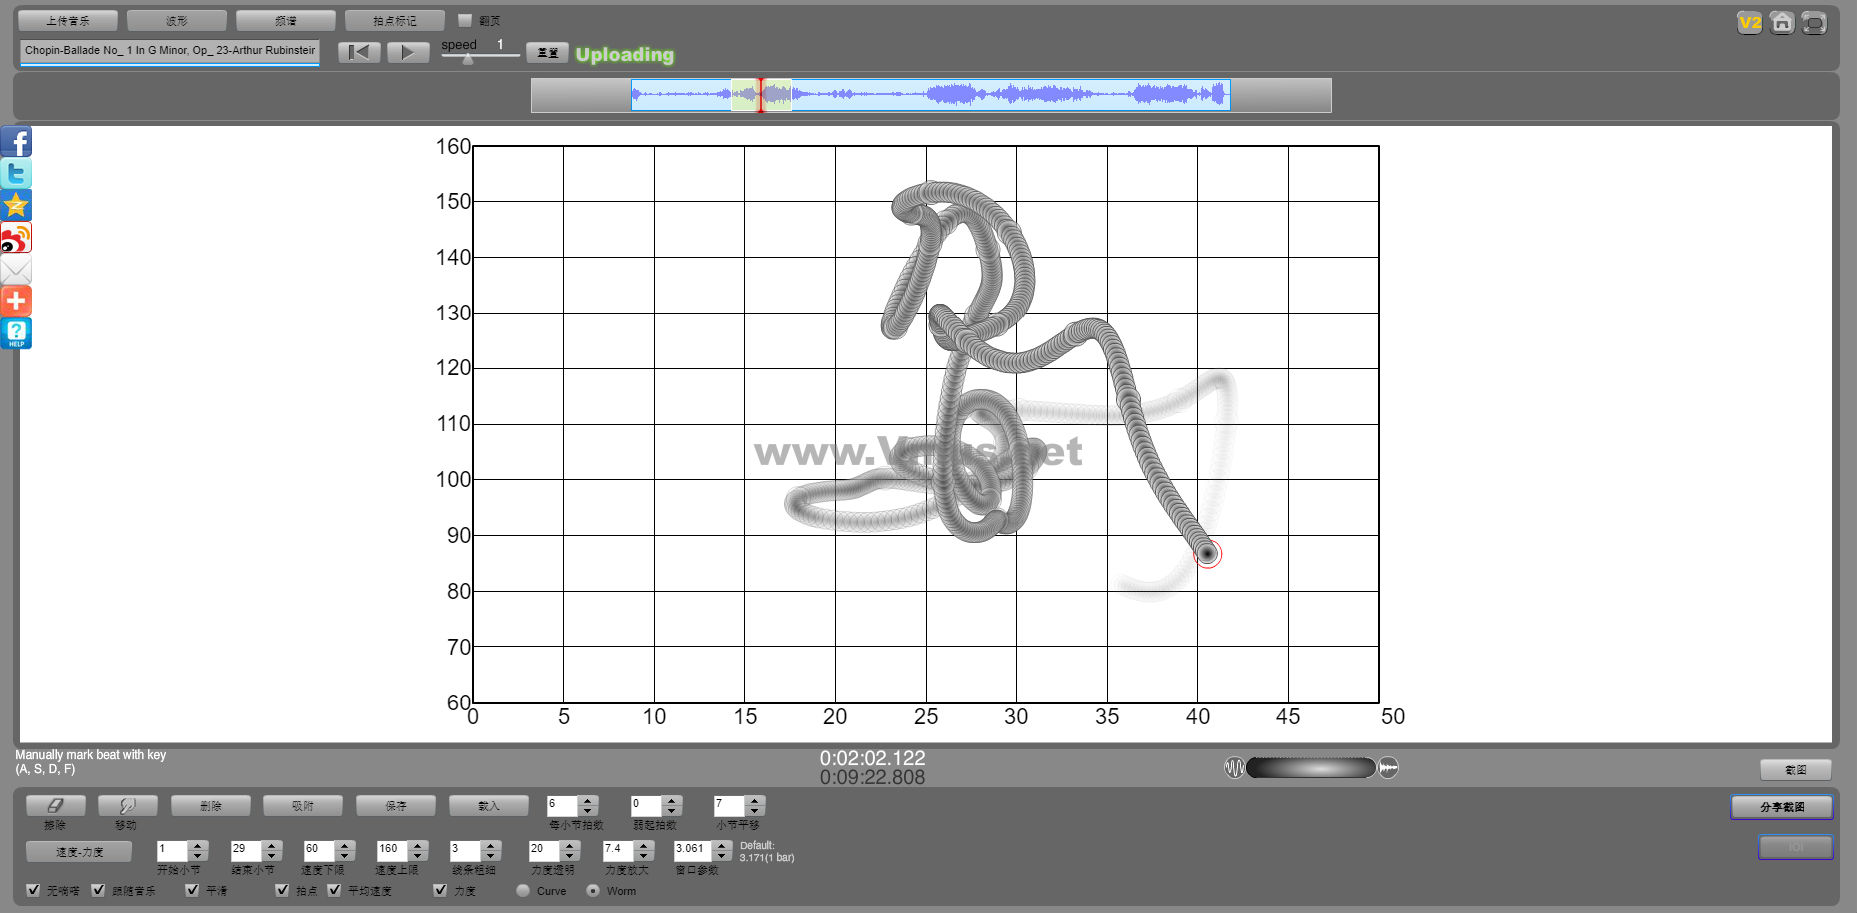Enable the 翻页 checkbox
This screenshot has height=913, width=1857.
[x=465, y=20]
